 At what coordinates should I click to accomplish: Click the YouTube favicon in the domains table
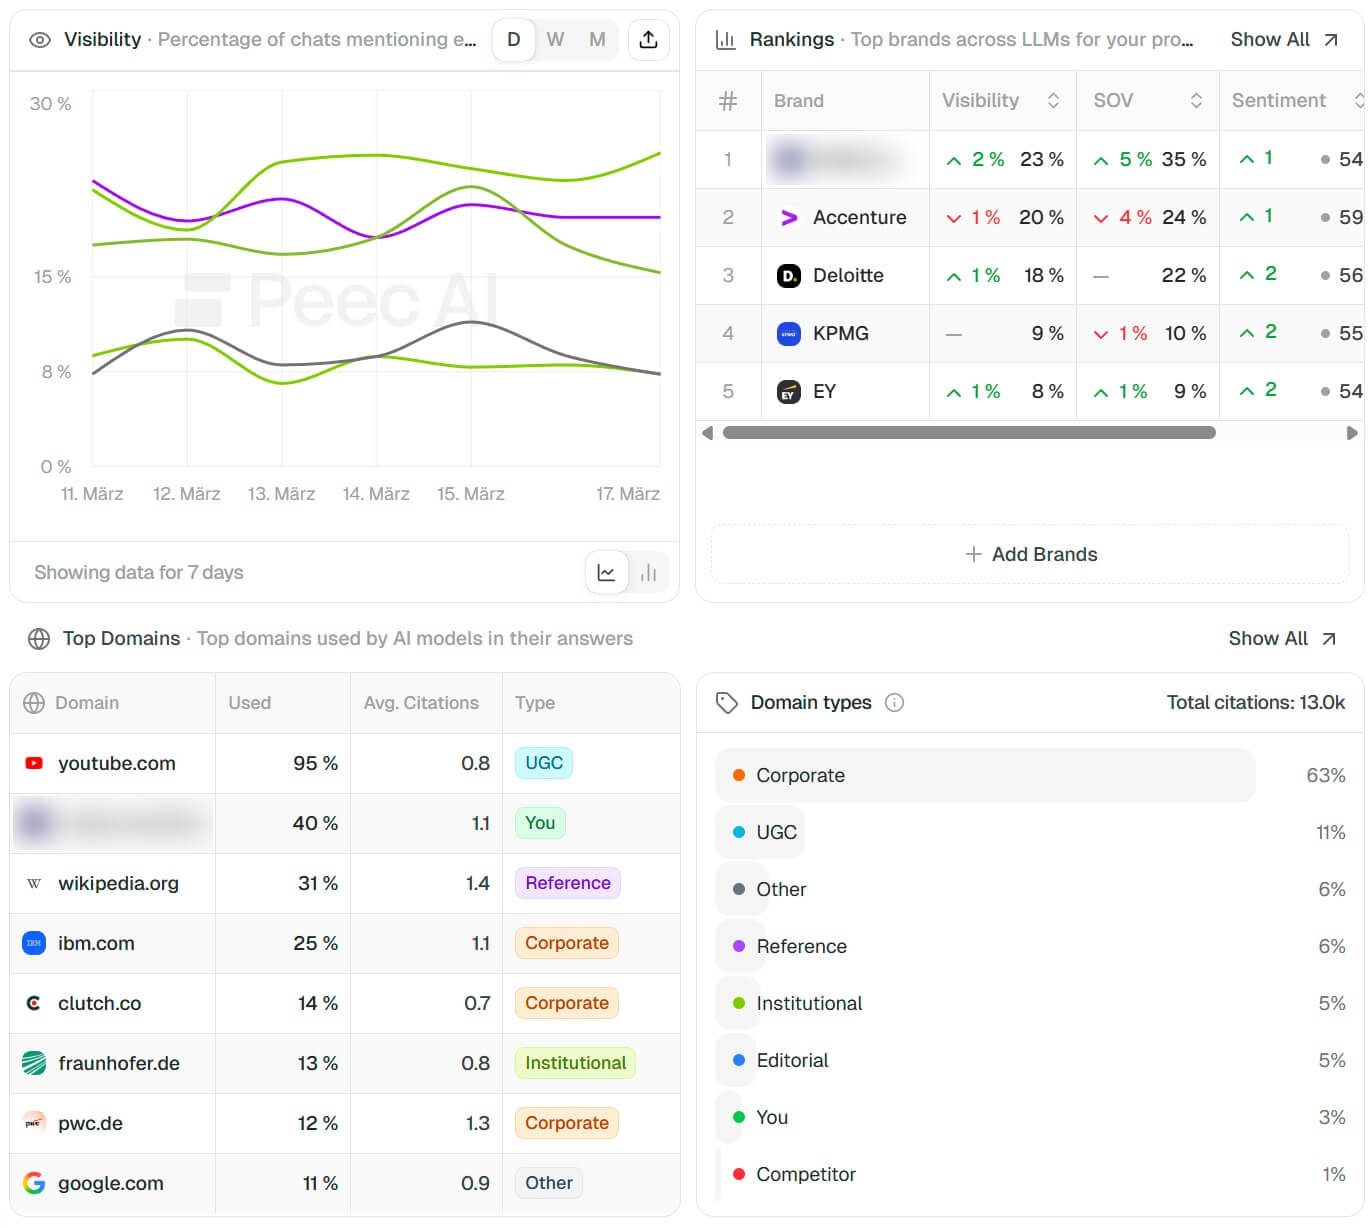[x=33, y=763]
